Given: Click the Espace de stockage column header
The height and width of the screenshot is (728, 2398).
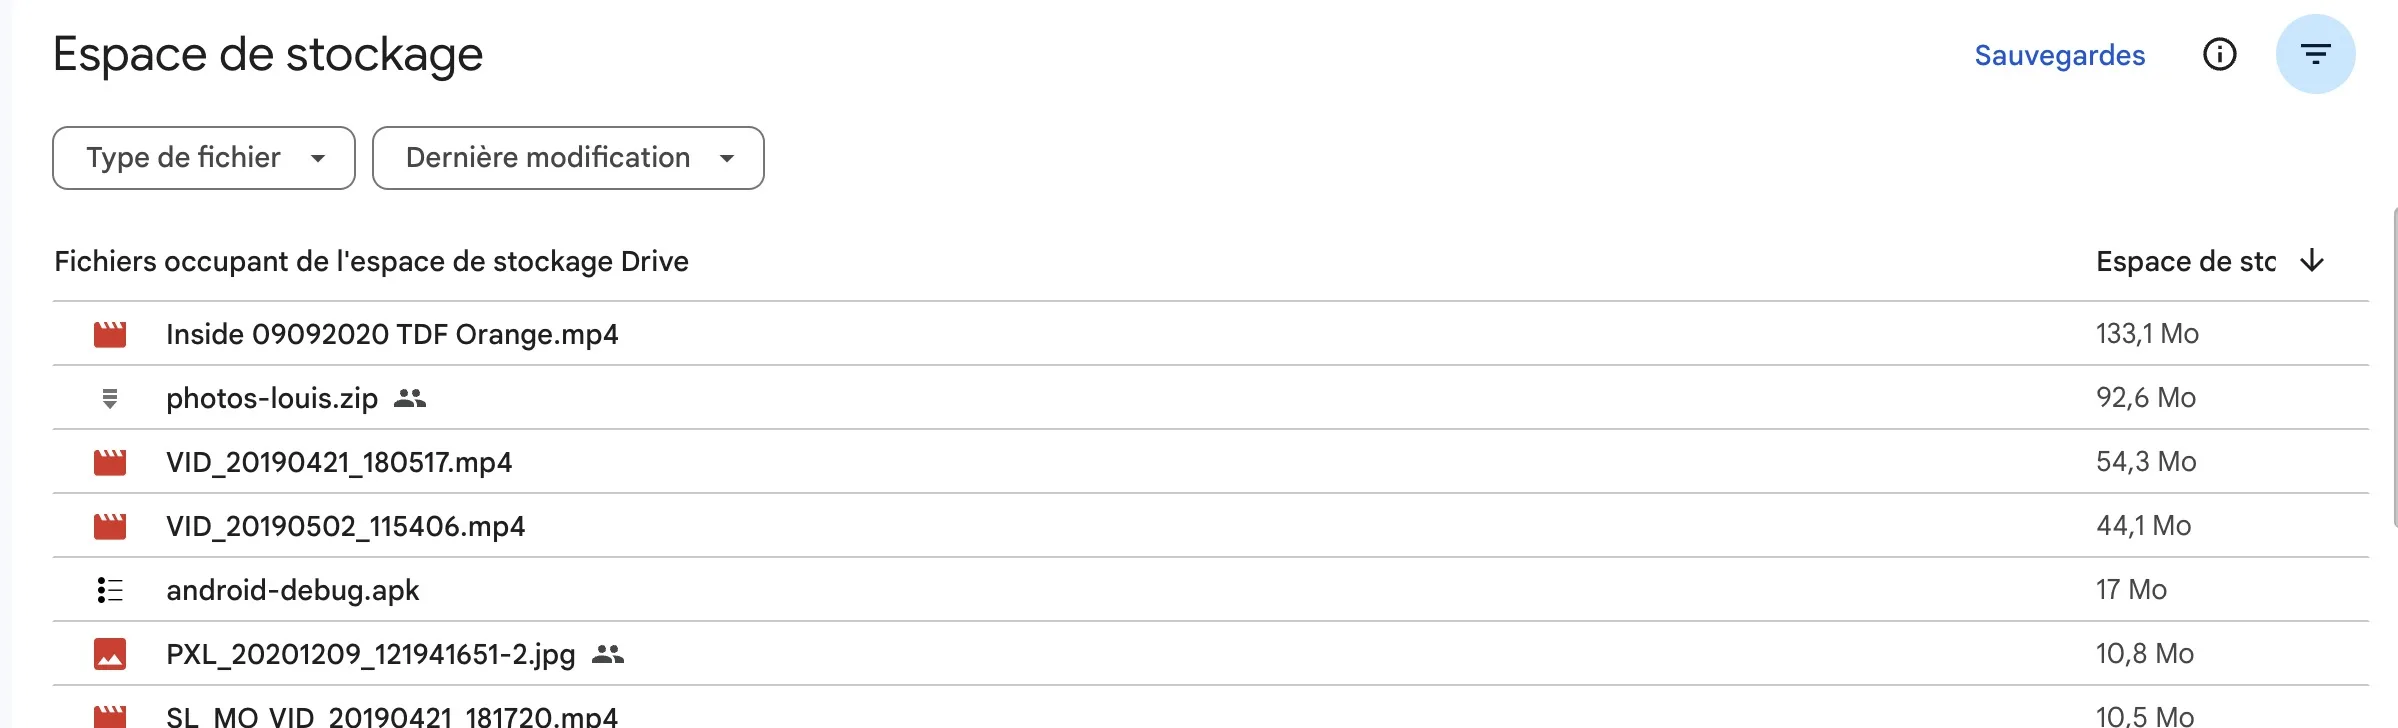Looking at the screenshot, I should [x=2185, y=261].
